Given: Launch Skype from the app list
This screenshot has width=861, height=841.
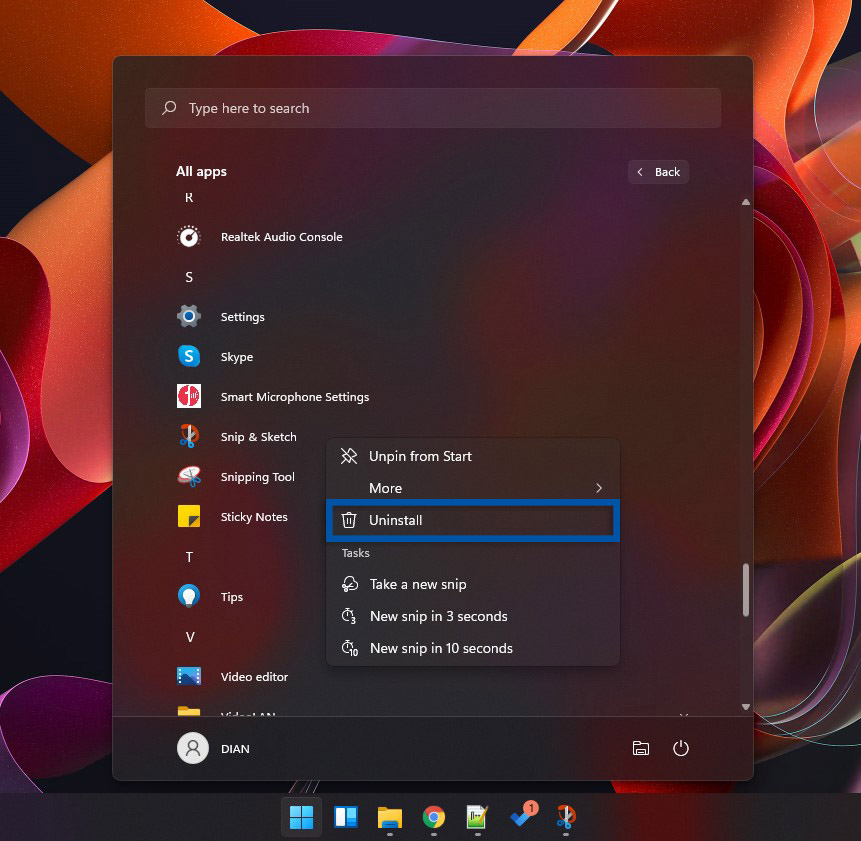Looking at the screenshot, I should click(x=237, y=356).
